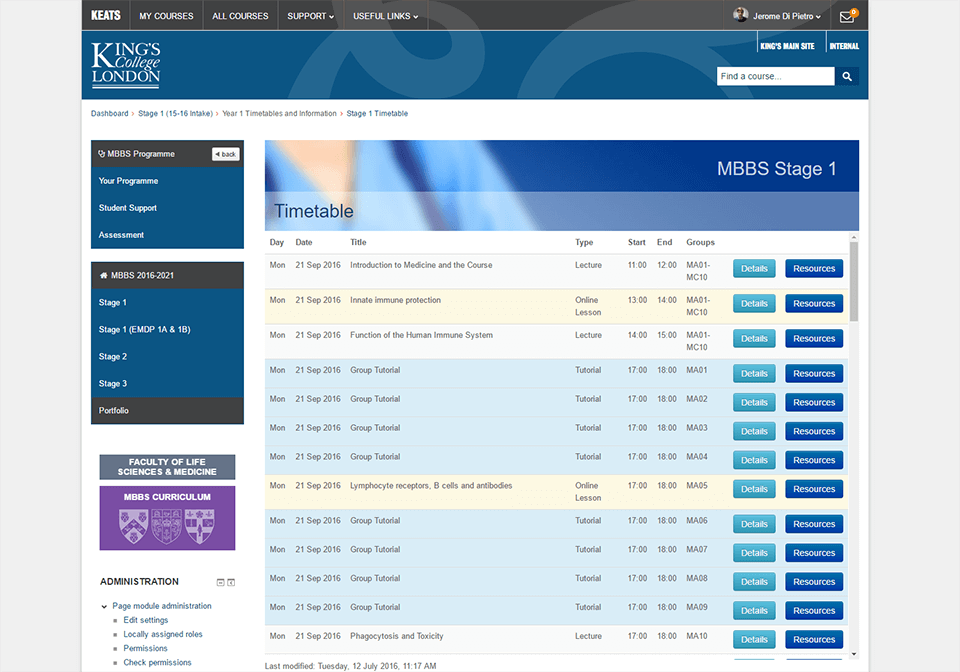Viewport: 960px width, 672px height.
Task: Collapse the Page module administration tree
Action: click(104, 607)
